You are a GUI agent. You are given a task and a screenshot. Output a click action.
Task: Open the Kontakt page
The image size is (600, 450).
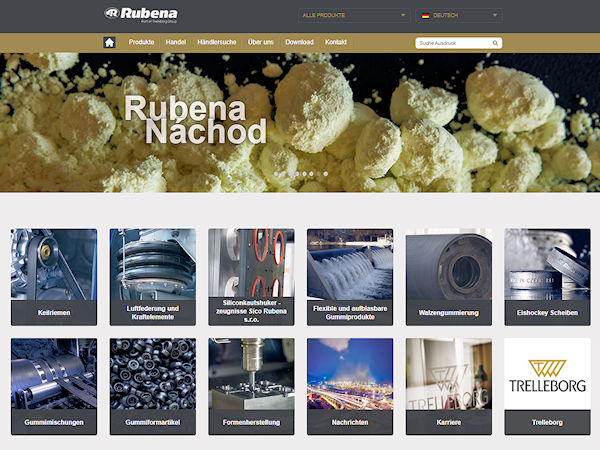pyautogui.click(x=336, y=42)
